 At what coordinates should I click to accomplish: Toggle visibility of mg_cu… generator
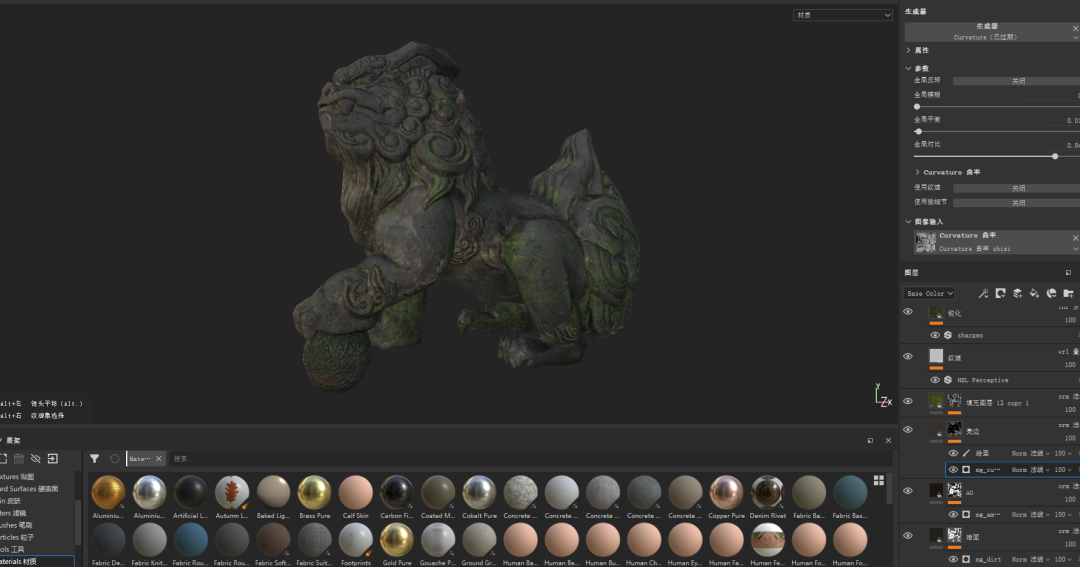pos(953,470)
